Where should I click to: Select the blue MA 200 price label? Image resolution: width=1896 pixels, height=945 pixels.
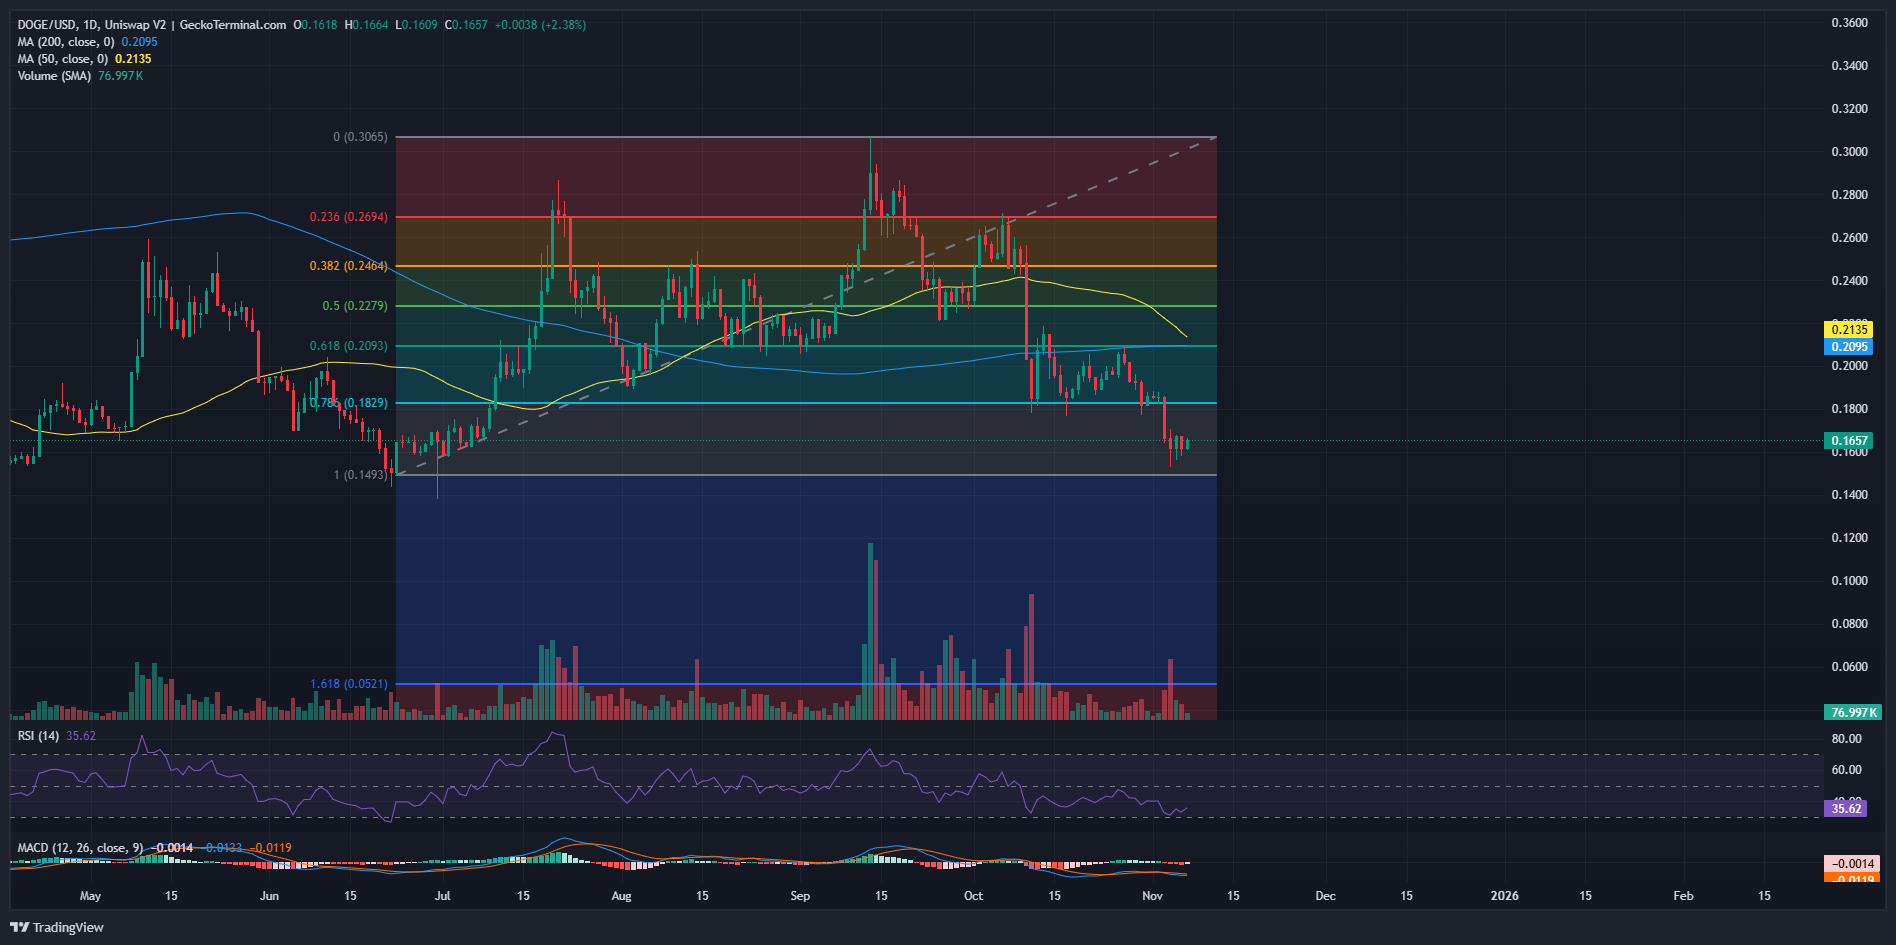coord(1849,346)
